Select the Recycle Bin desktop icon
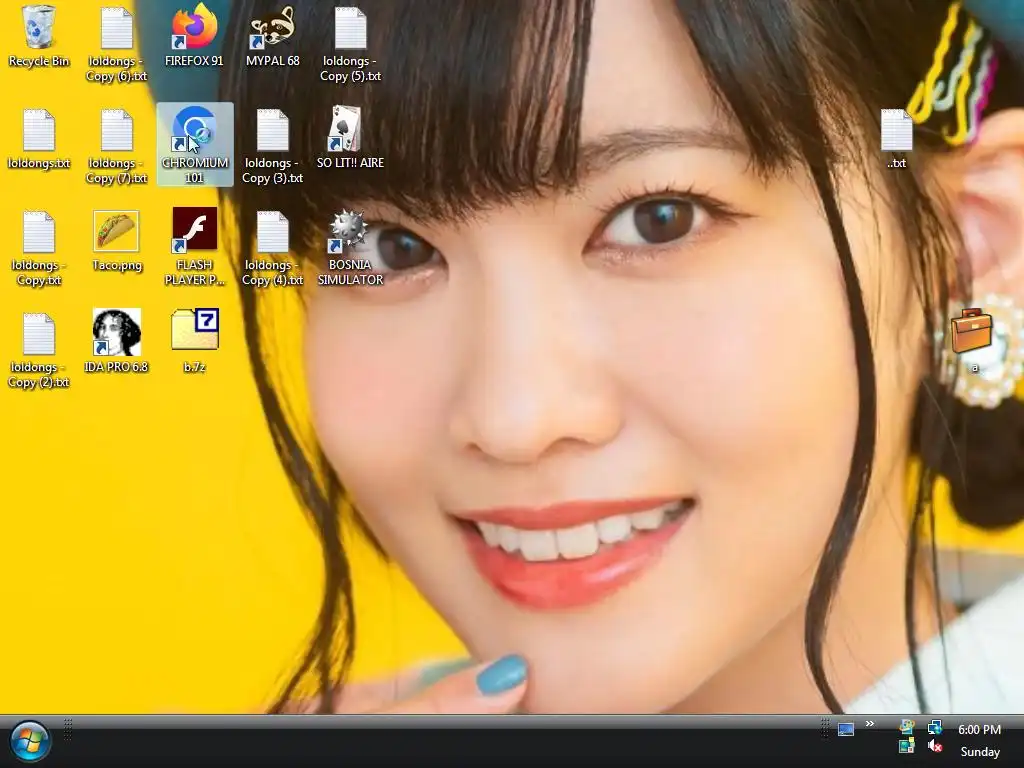This screenshot has height=768, width=1024. click(x=39, y=37)
